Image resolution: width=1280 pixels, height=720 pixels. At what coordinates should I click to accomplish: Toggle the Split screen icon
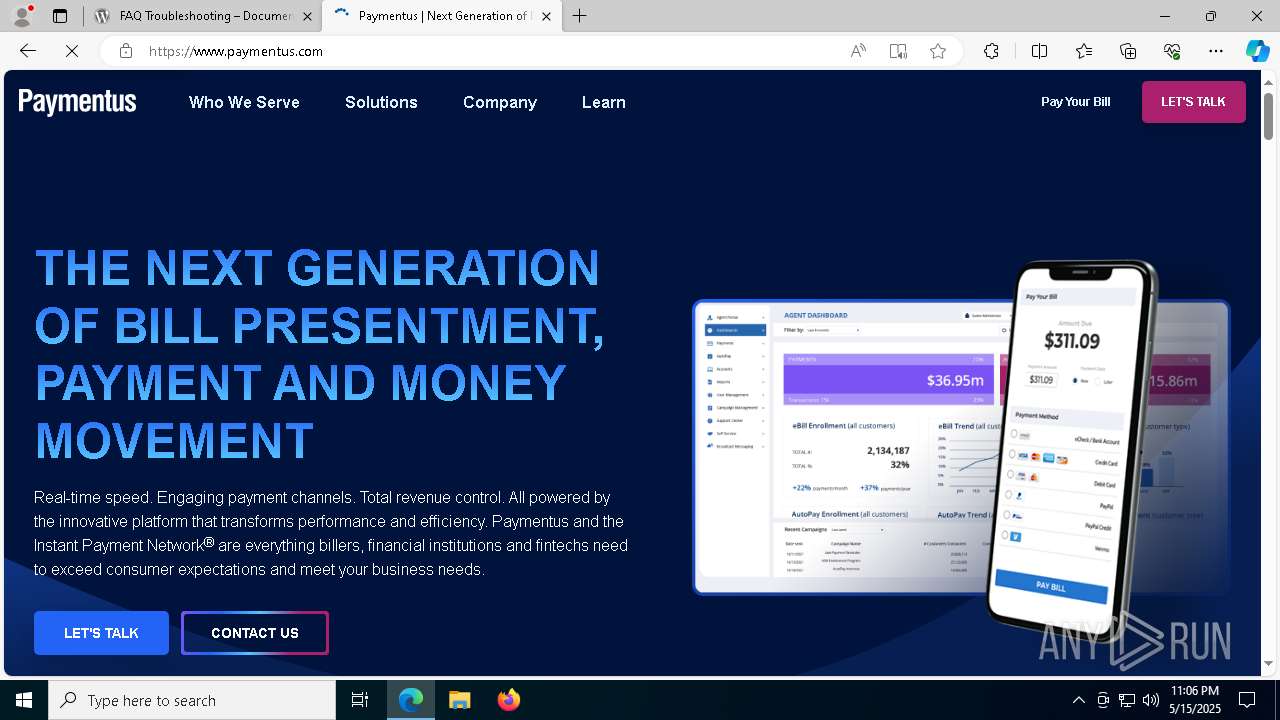coord(1039,51)
